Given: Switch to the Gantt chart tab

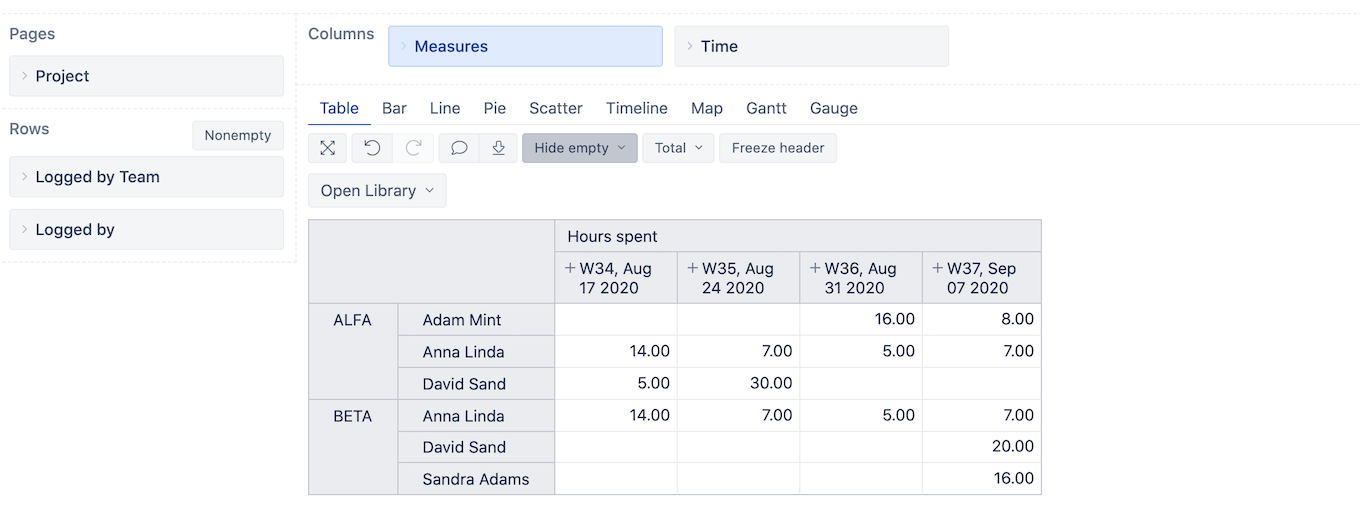Looking at the screenshot, I should coord(766,108).
